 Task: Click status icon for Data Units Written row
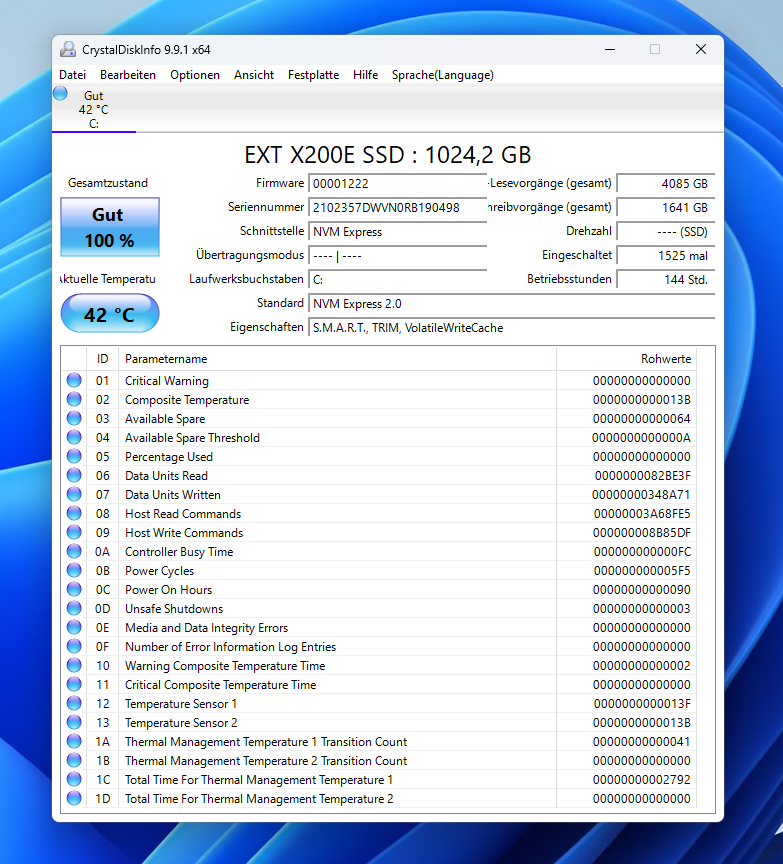click(74, 494)
